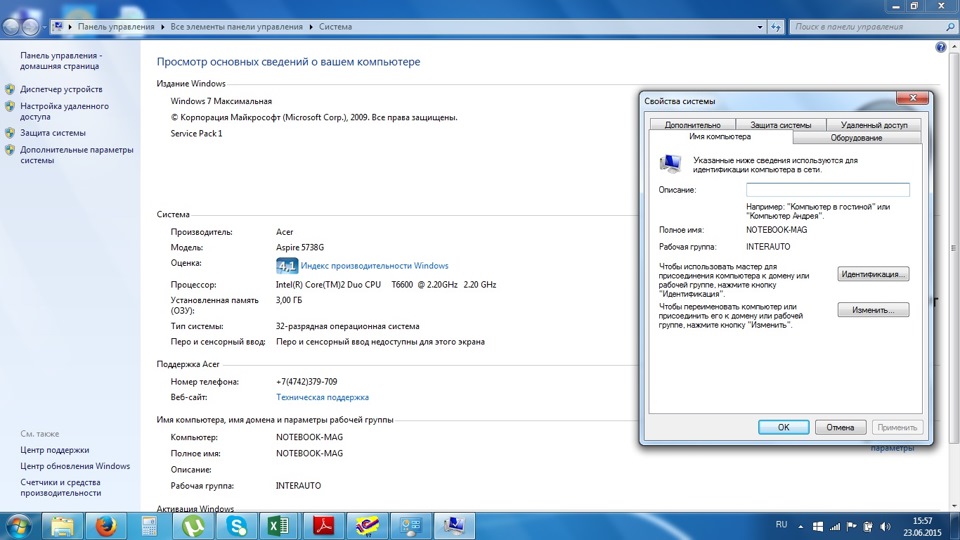Open 'Счетчики и средства производительности' link
The height and width of the screenshot is (540, 960).
pos(61,487)
